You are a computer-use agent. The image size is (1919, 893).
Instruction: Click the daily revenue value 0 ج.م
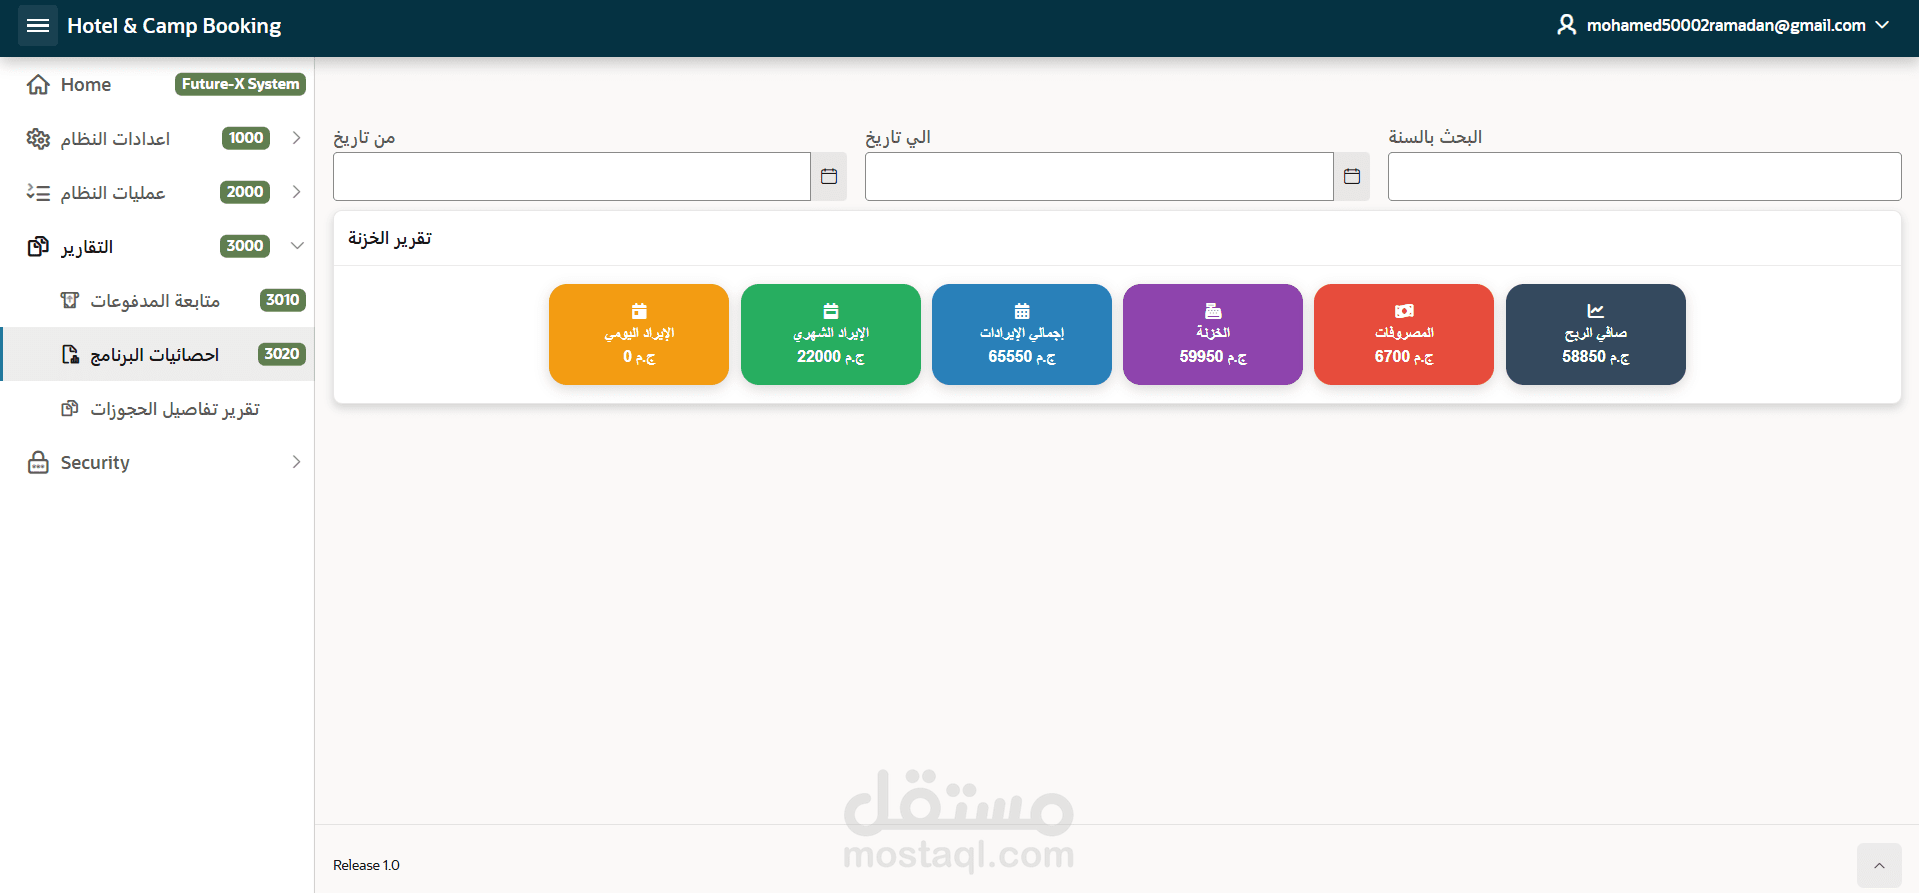[639, 357]
